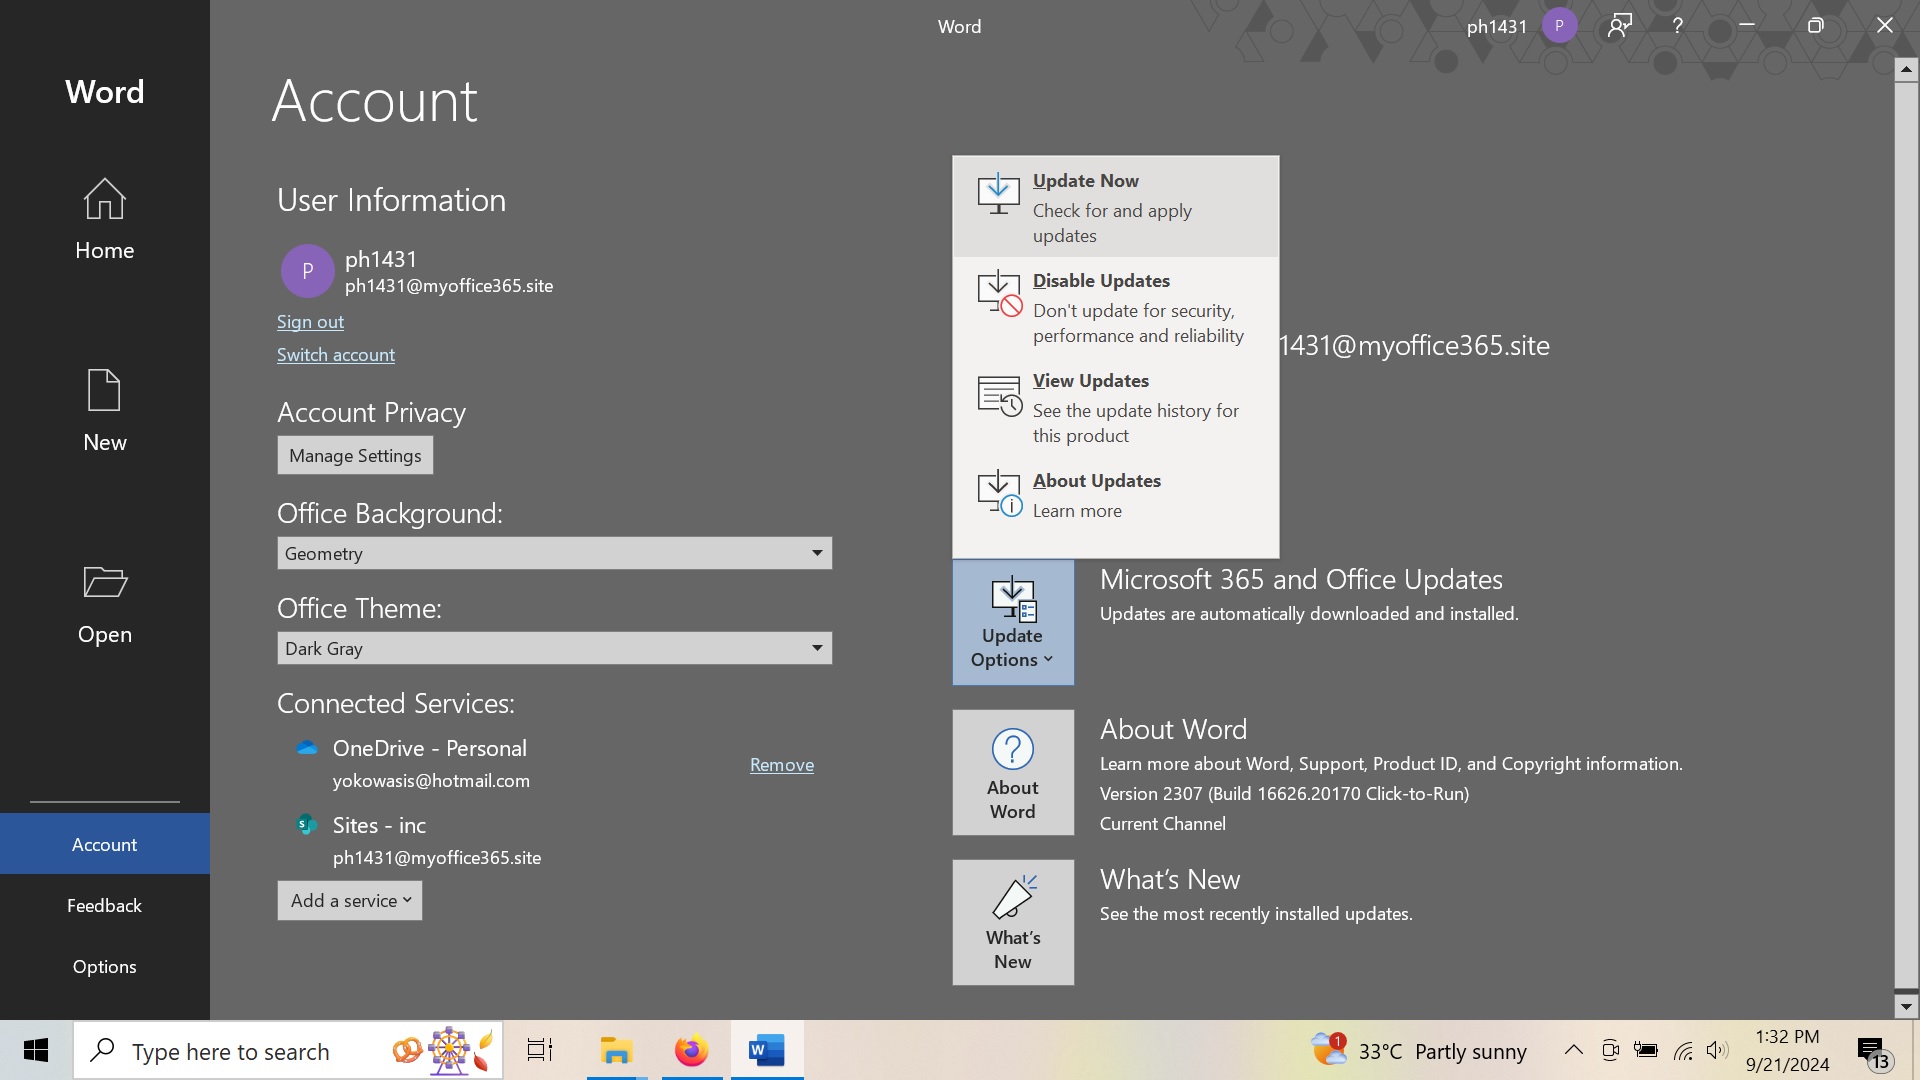Click the profile avatar in the title bar
The image size is (1920, 1080).
point(1559,26)
